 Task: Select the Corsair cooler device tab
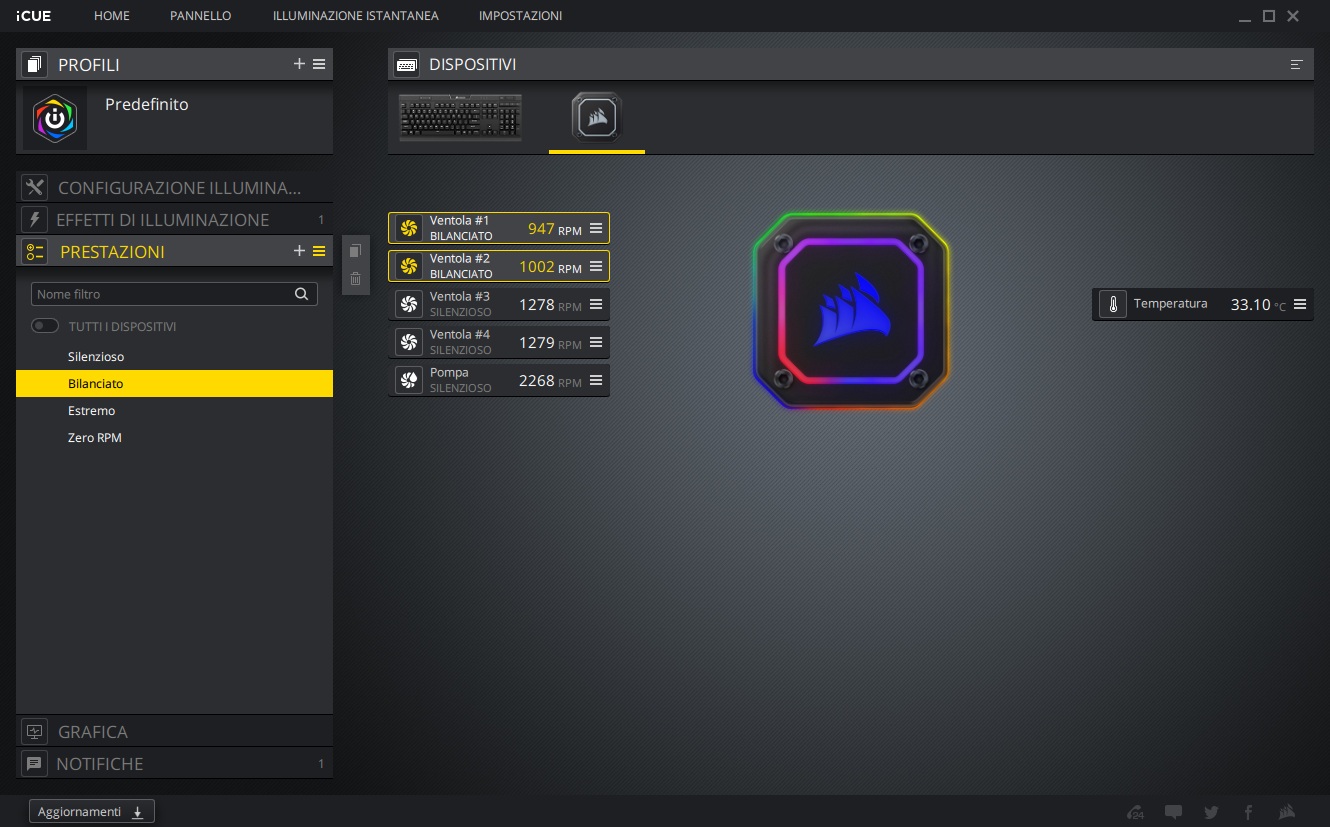pyautogui.click(x=597, y=118)
